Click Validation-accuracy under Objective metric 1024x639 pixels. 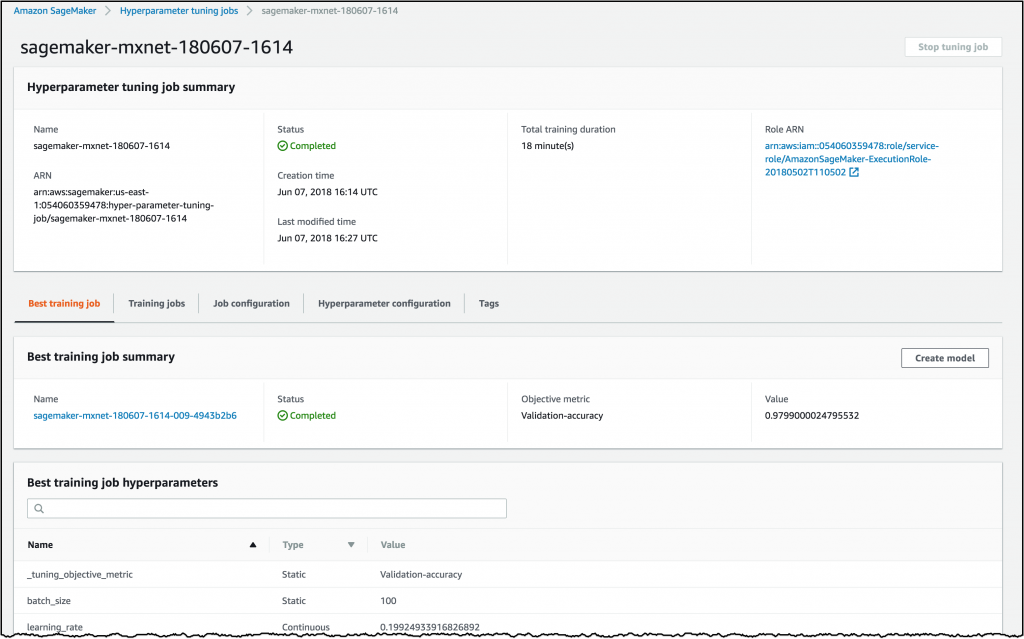pos(562,416)
